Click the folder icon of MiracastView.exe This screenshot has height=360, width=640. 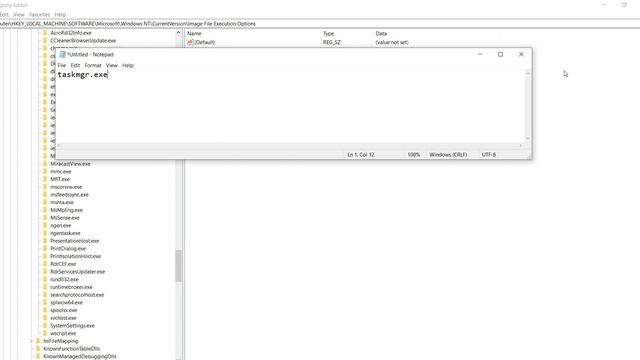click(x=45, y=164)
